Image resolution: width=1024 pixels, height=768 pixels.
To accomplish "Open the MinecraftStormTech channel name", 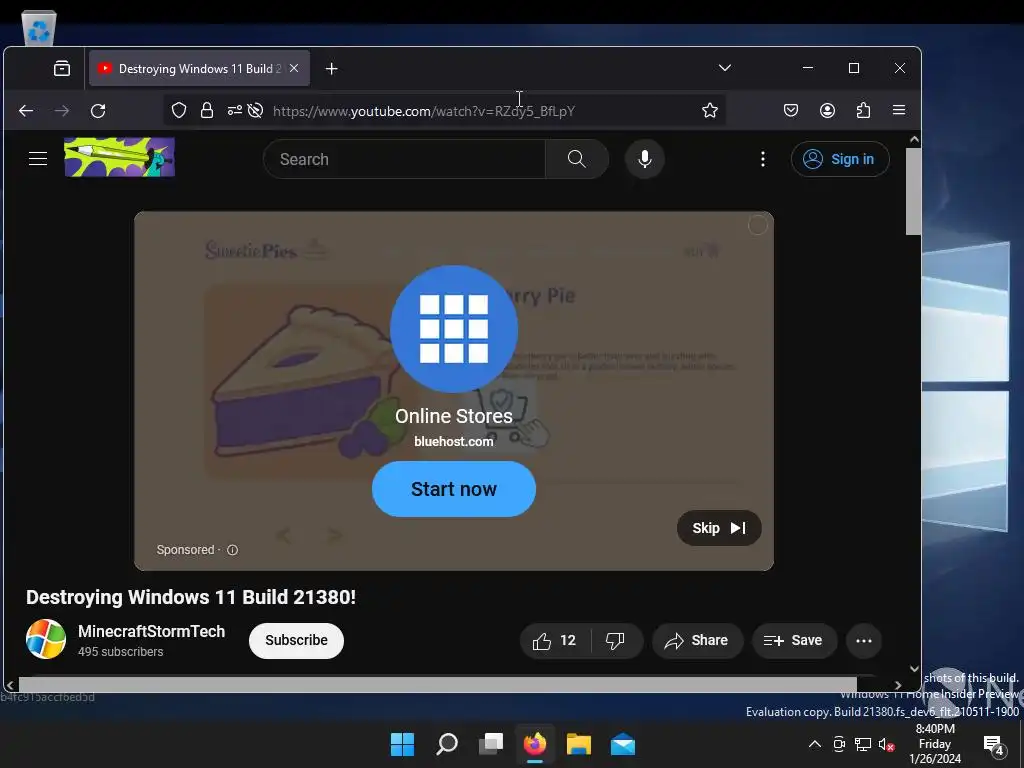I will [x=152, y=632].
